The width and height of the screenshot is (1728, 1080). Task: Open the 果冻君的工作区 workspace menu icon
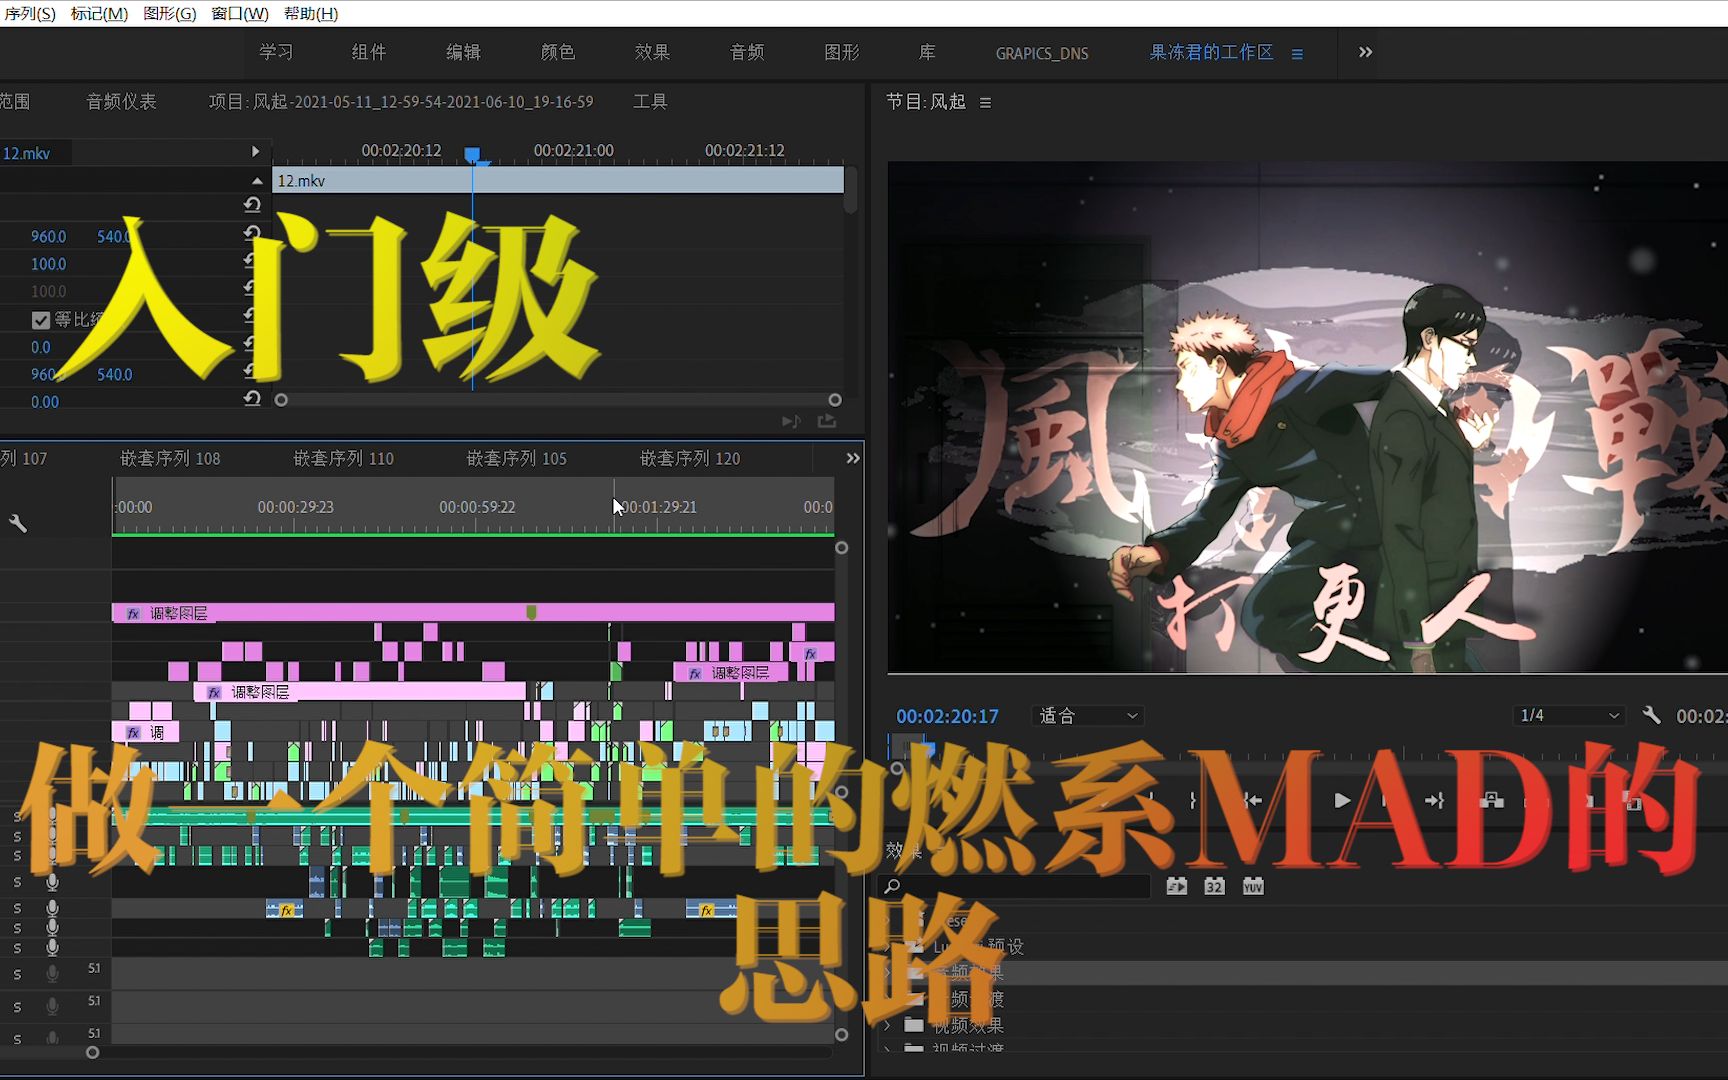[x=1297, y=54]
